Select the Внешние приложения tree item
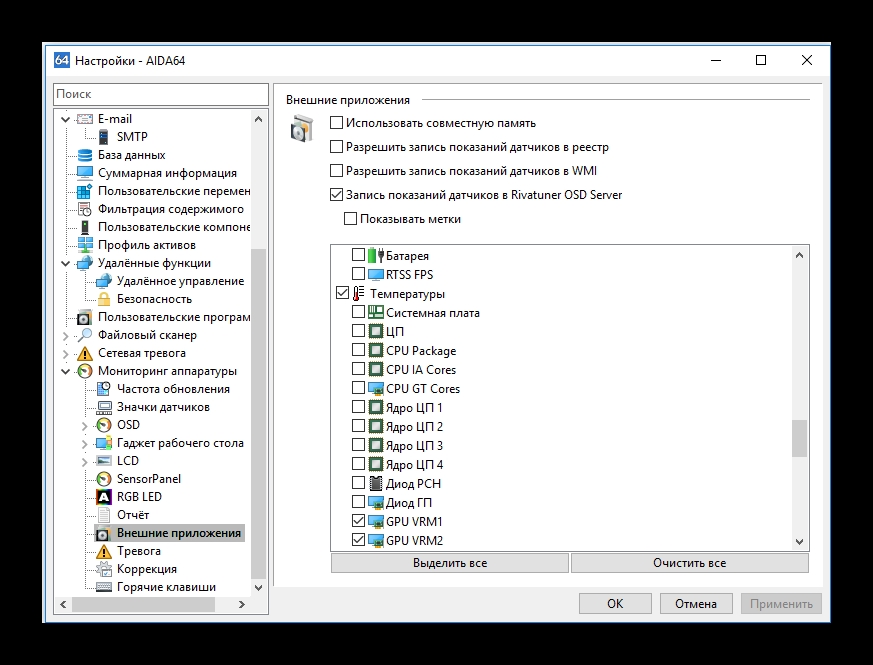 coord(179,533)
